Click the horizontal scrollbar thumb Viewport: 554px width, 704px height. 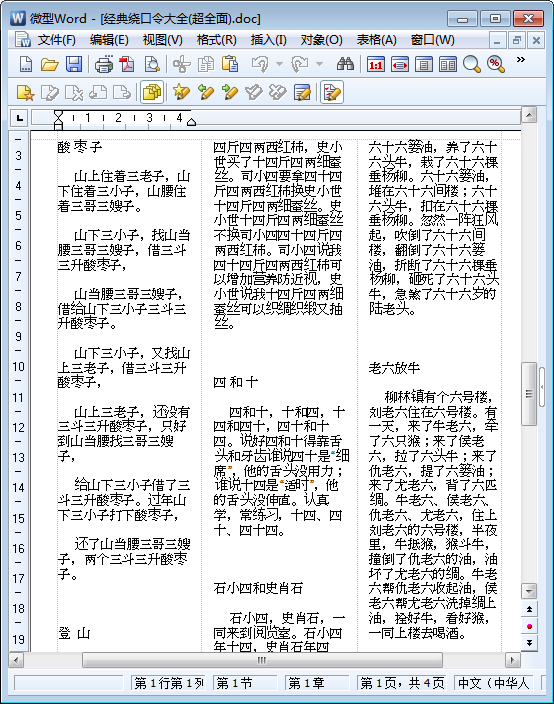[x=262, y=660]
